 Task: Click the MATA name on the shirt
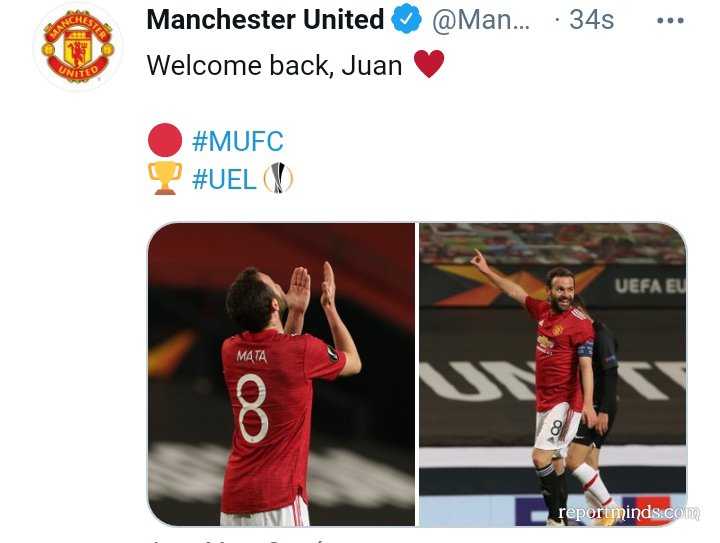pyautogui.click(x=252, y=356)
